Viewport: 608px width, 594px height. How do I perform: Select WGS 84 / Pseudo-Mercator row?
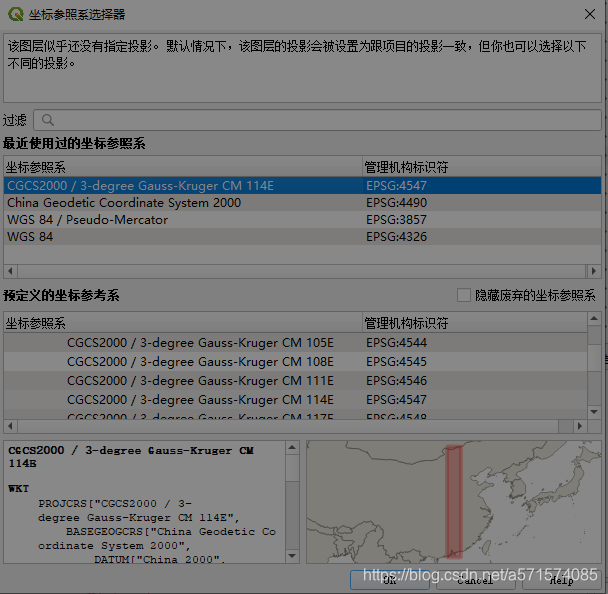tap(302, 220)
